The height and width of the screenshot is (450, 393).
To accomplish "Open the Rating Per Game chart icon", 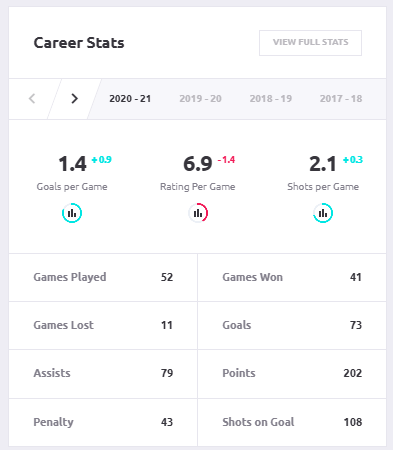I will [198, 213].
